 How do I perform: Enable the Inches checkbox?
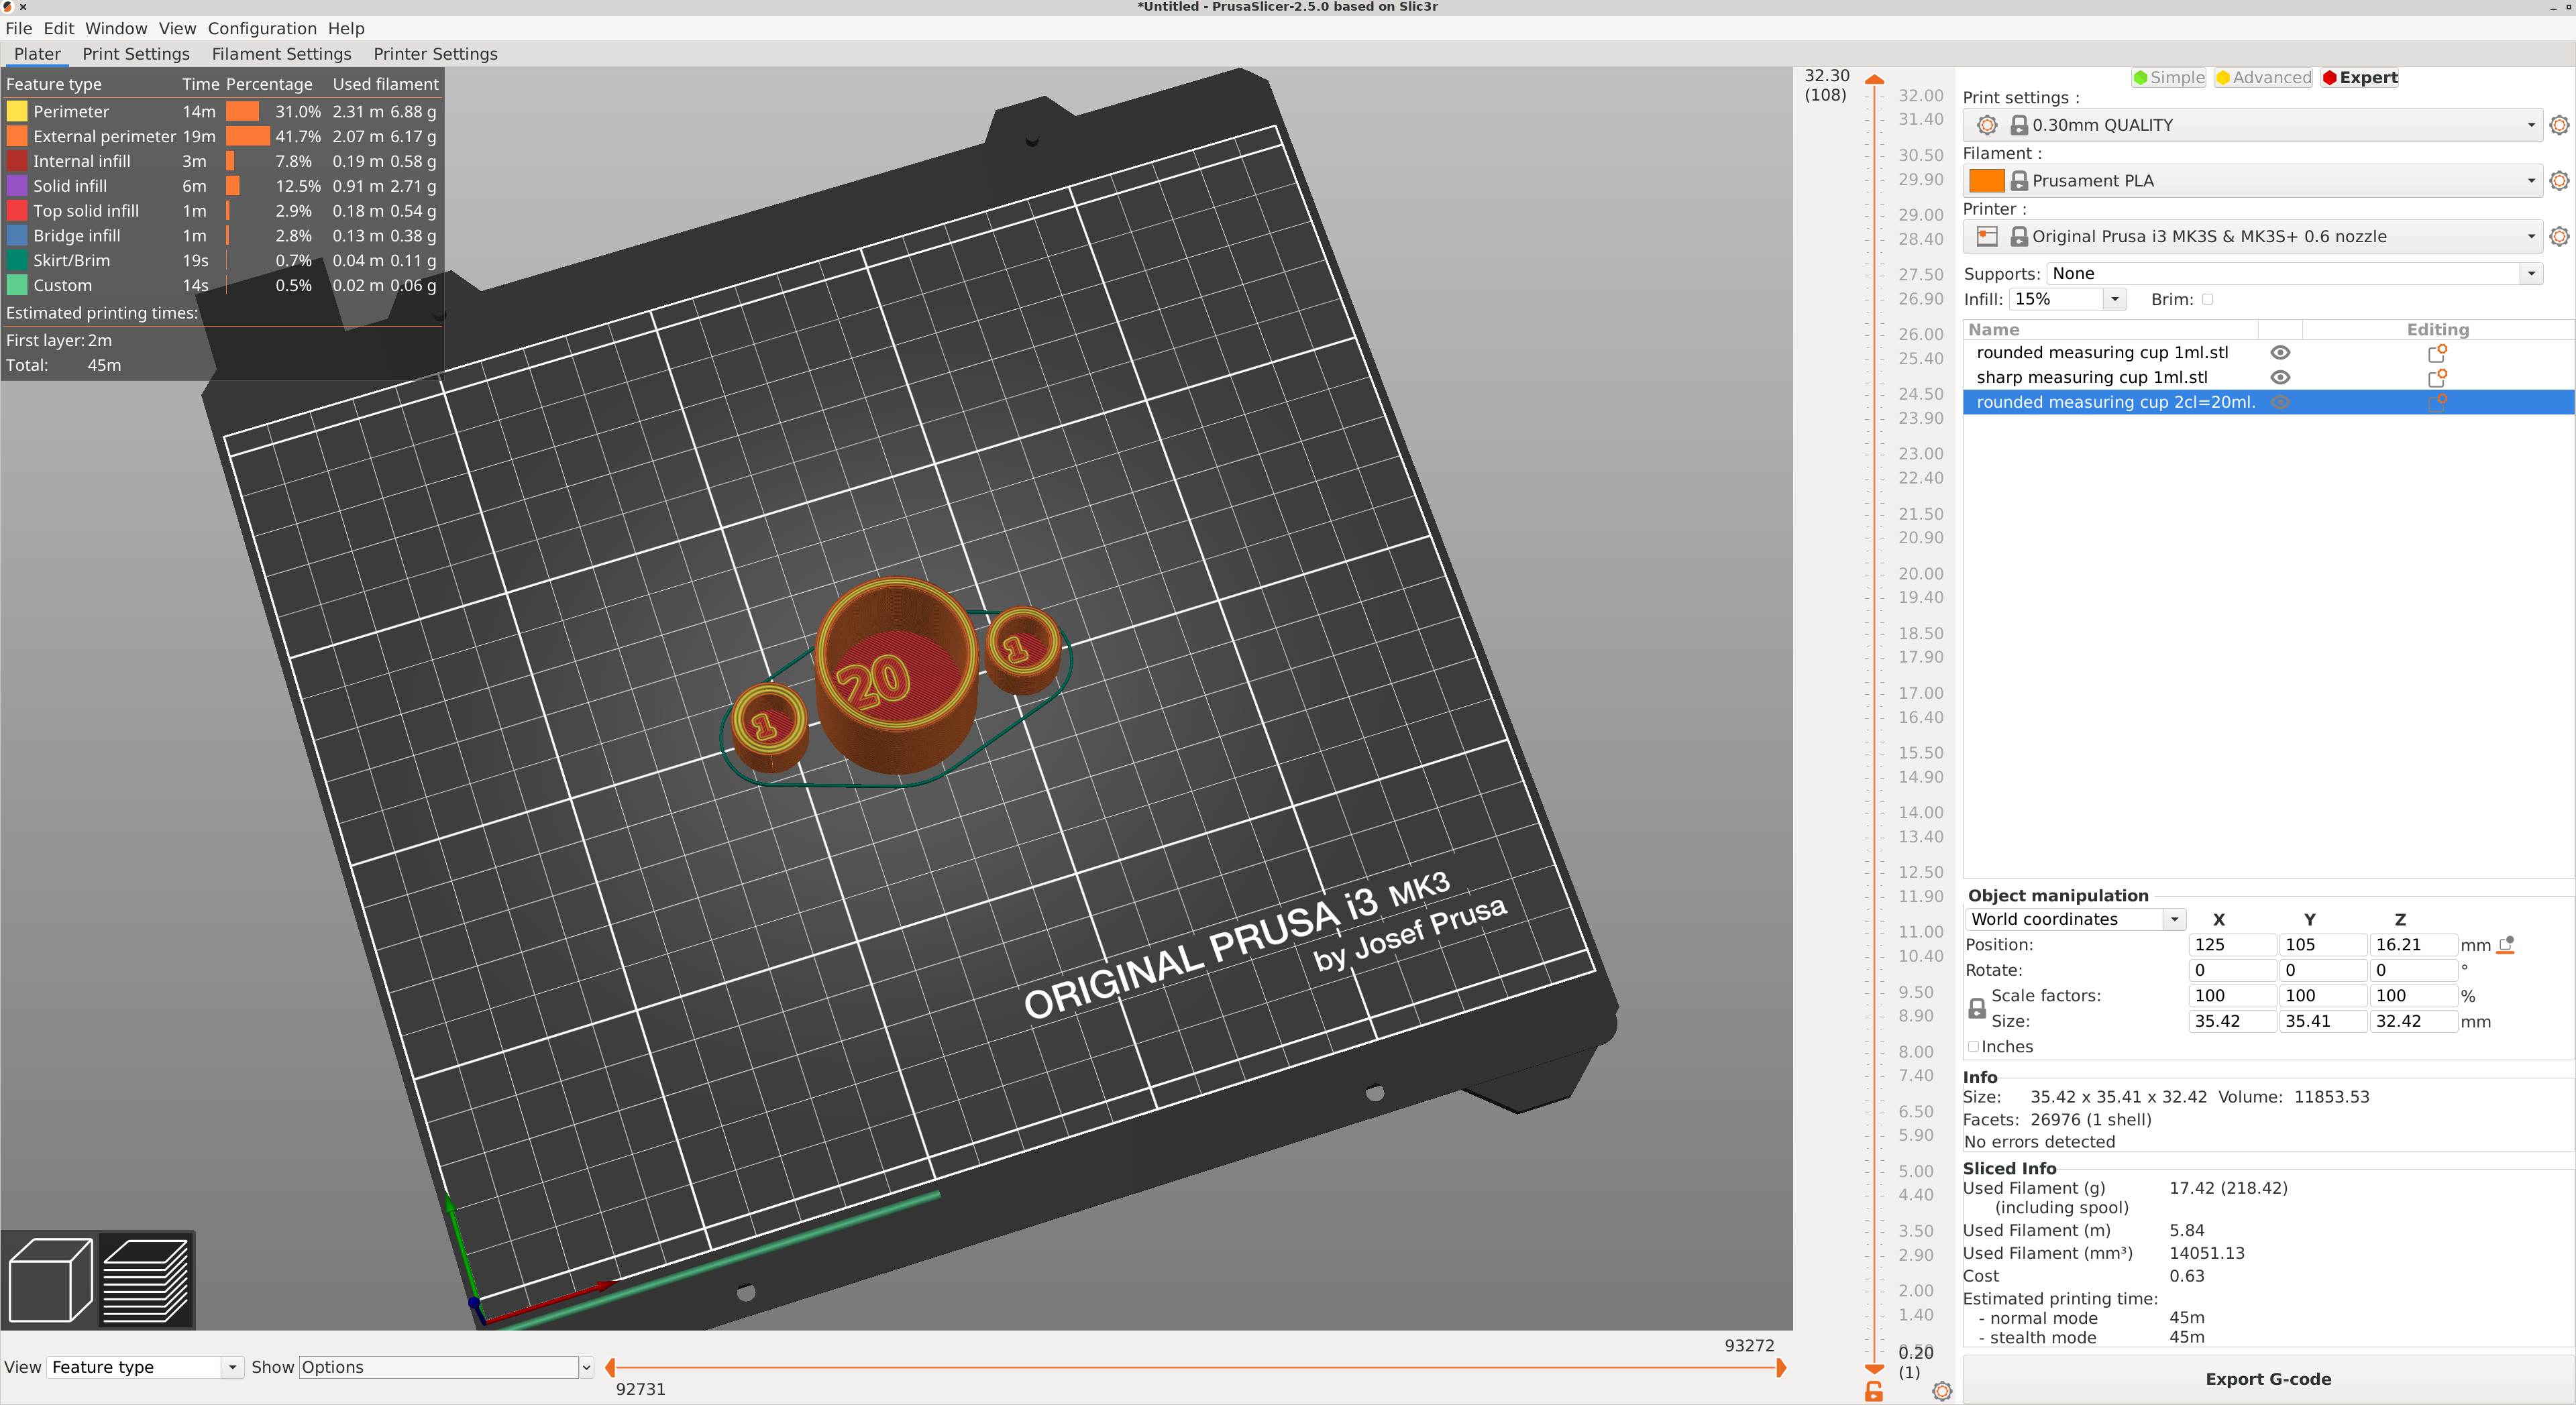point(1973,1047)
